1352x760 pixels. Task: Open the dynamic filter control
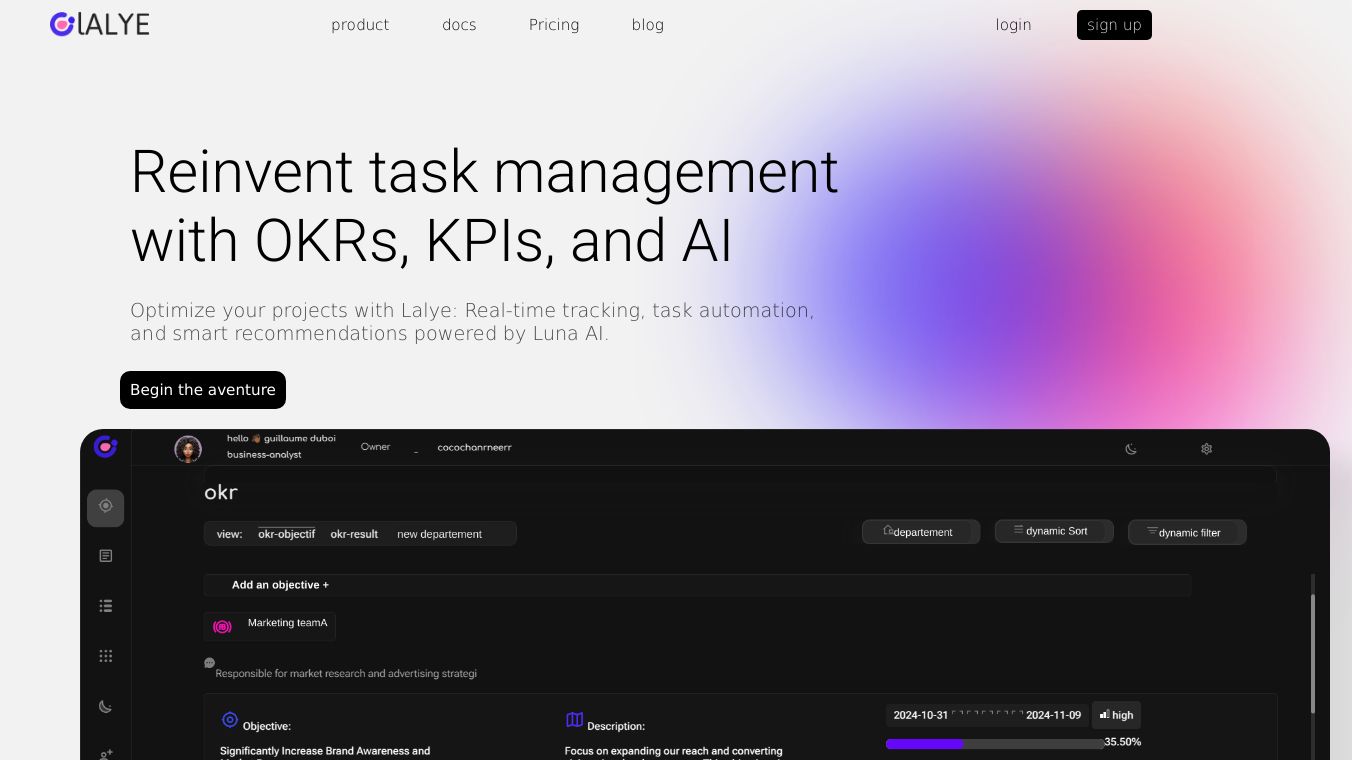coord(1187,532)
